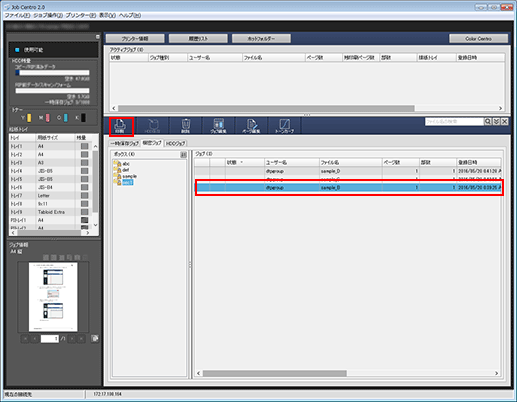517x402 pixels.
Task: Open the ヘルプ menu
Action: tap(130, 15)
